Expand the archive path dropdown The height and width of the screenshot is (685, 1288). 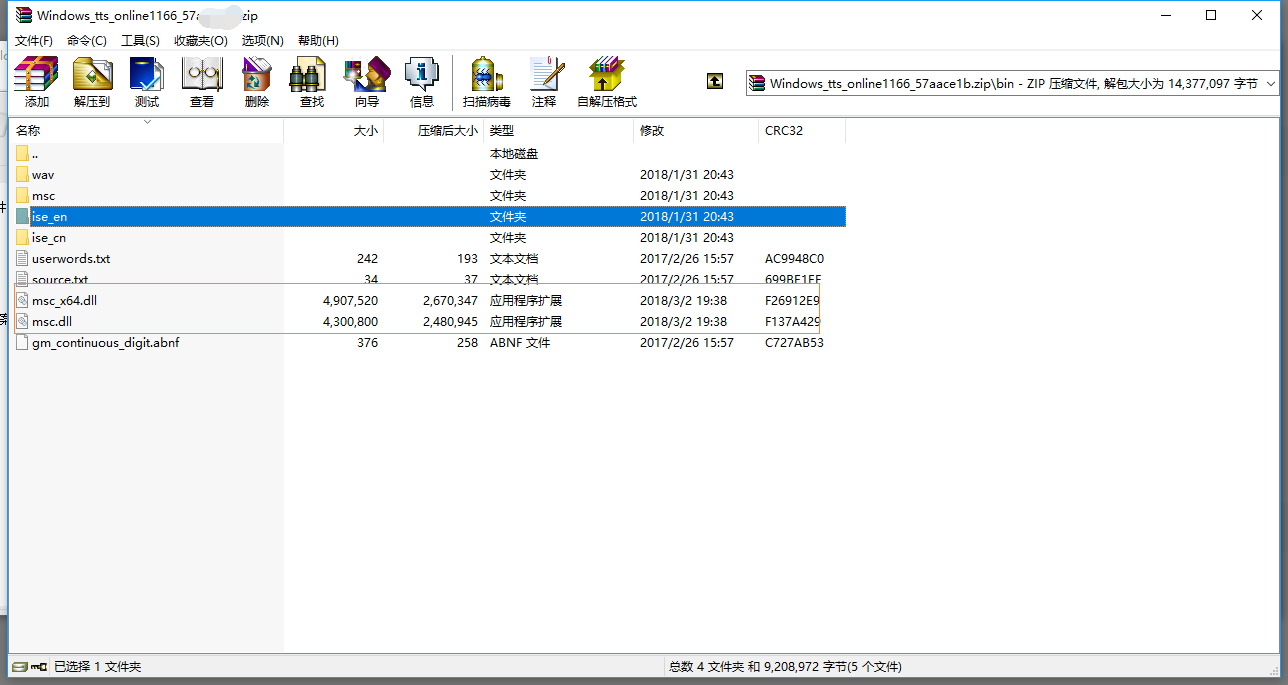pyautogui.click(x=1271, y=84)
